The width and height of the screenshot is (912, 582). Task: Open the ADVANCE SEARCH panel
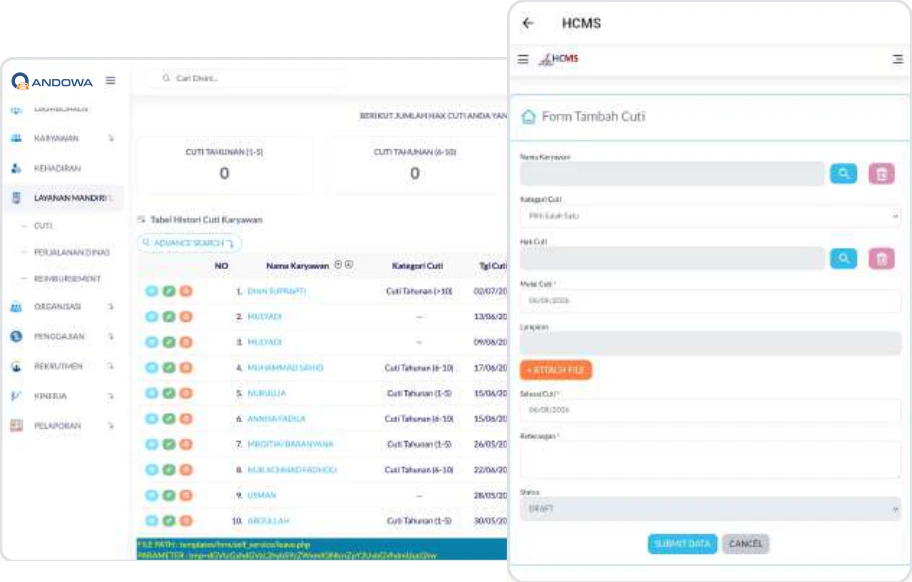189,243
